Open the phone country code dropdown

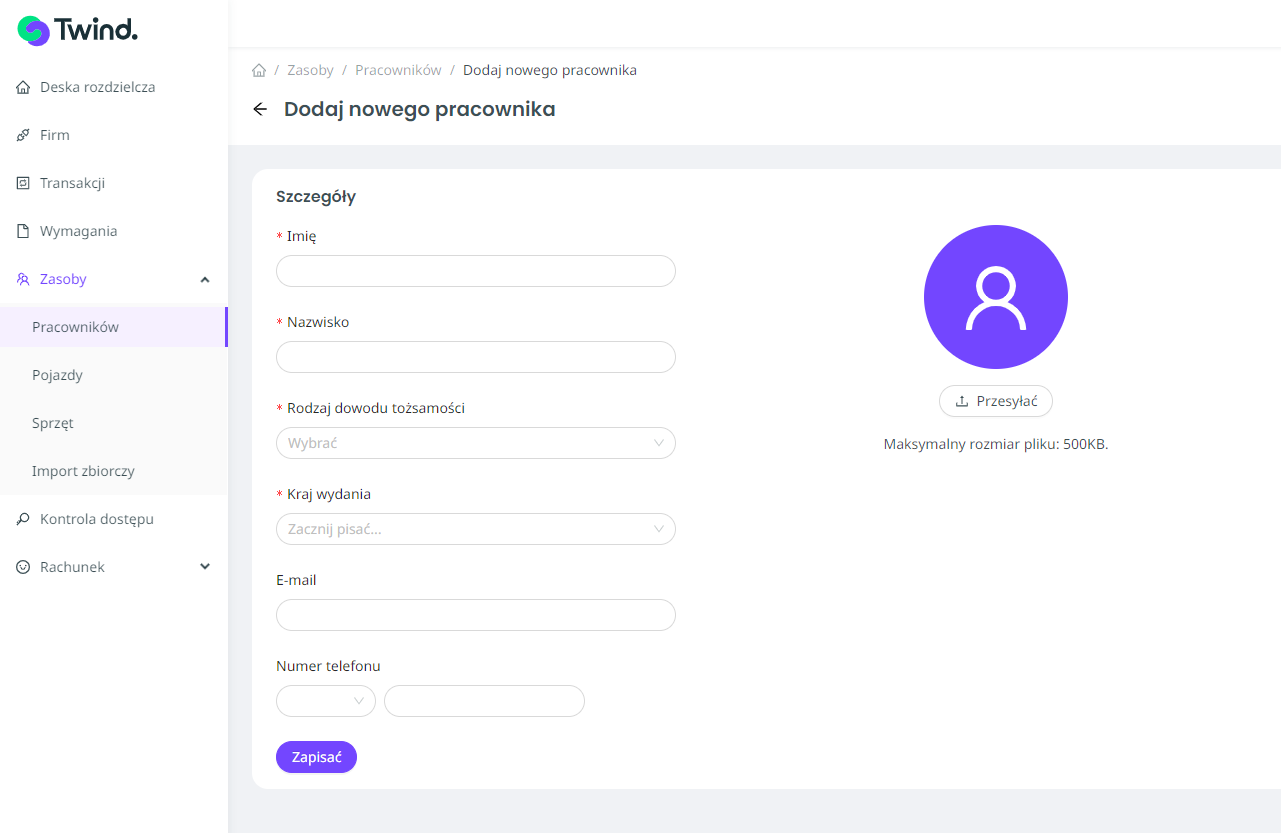point(326,701)
